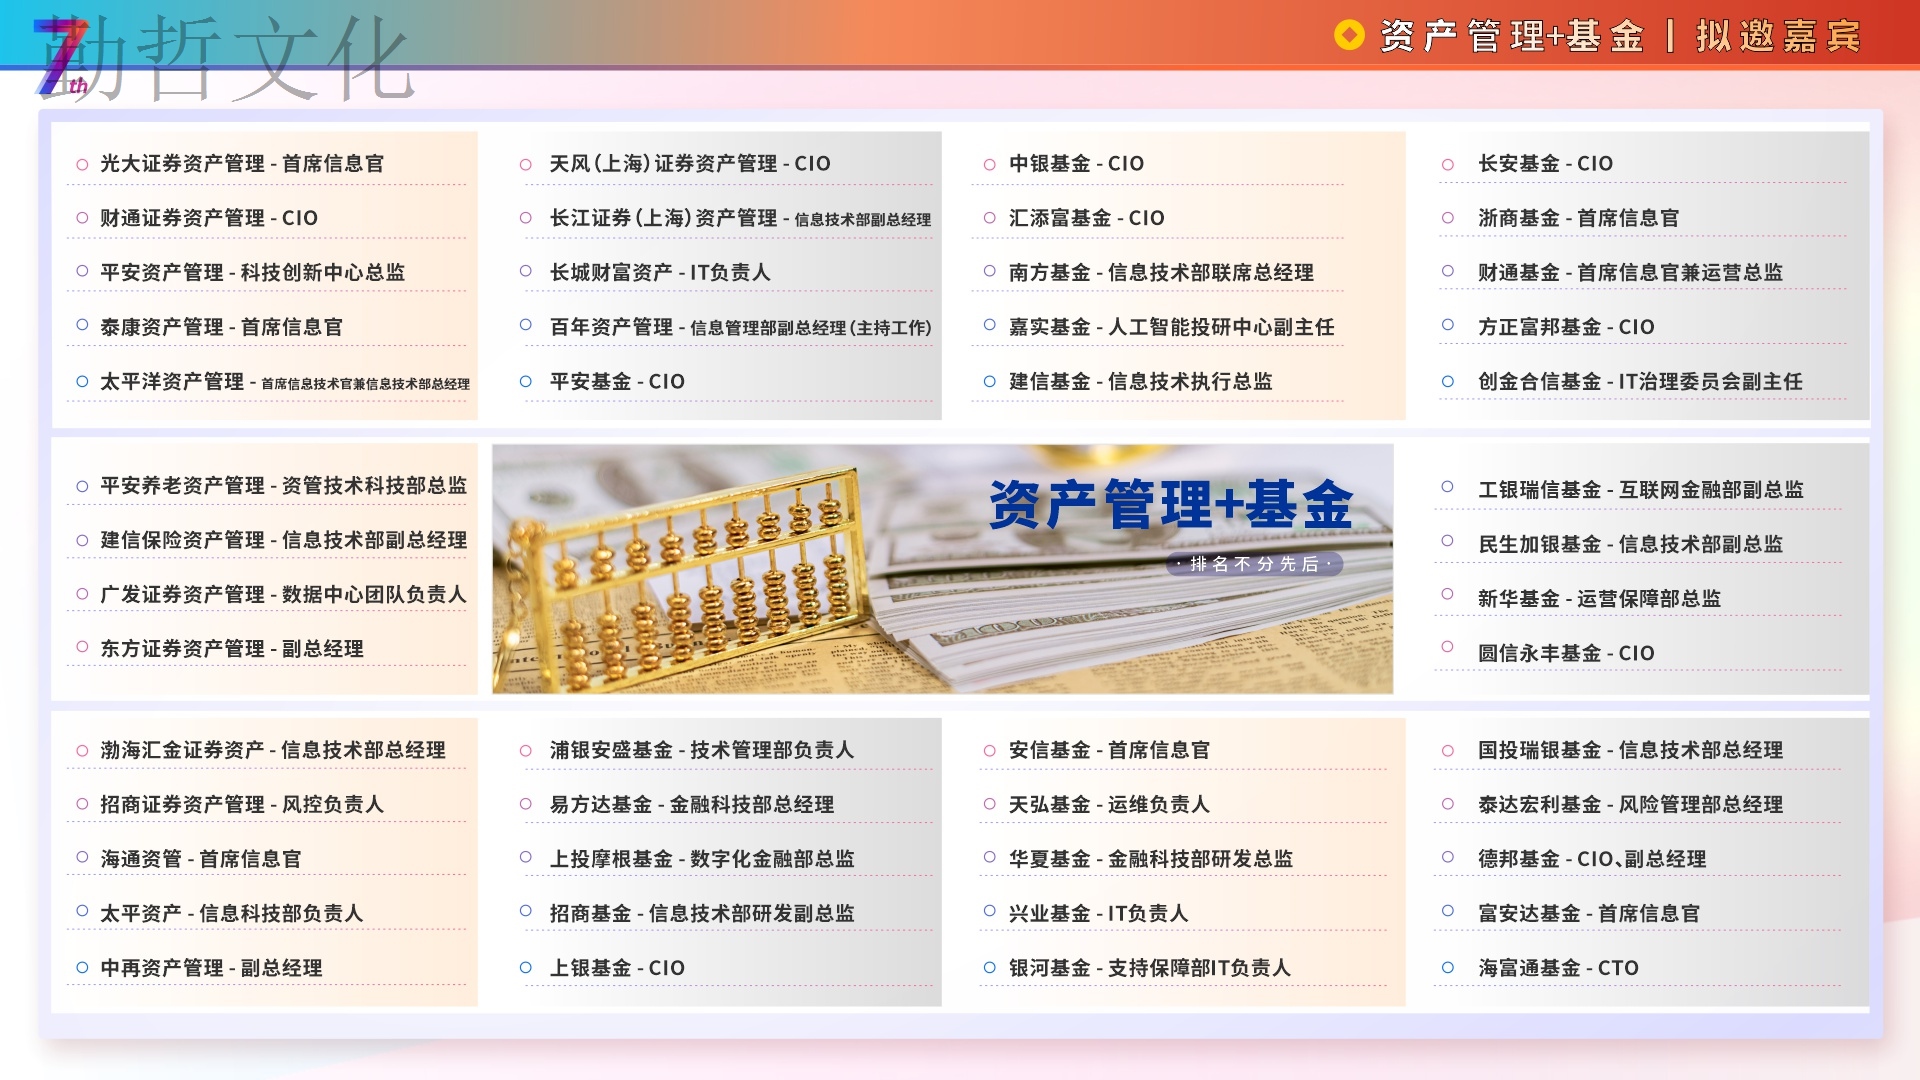The image size is (1920, 1080).
Task: Select 光大证券资产管理 - 首席信息官
Action: coord(242,164)
